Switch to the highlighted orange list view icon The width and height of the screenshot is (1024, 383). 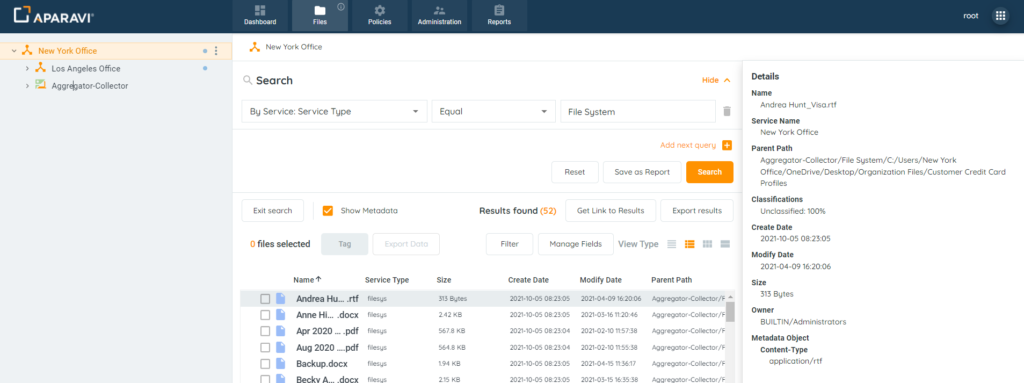tap(689, 244)
